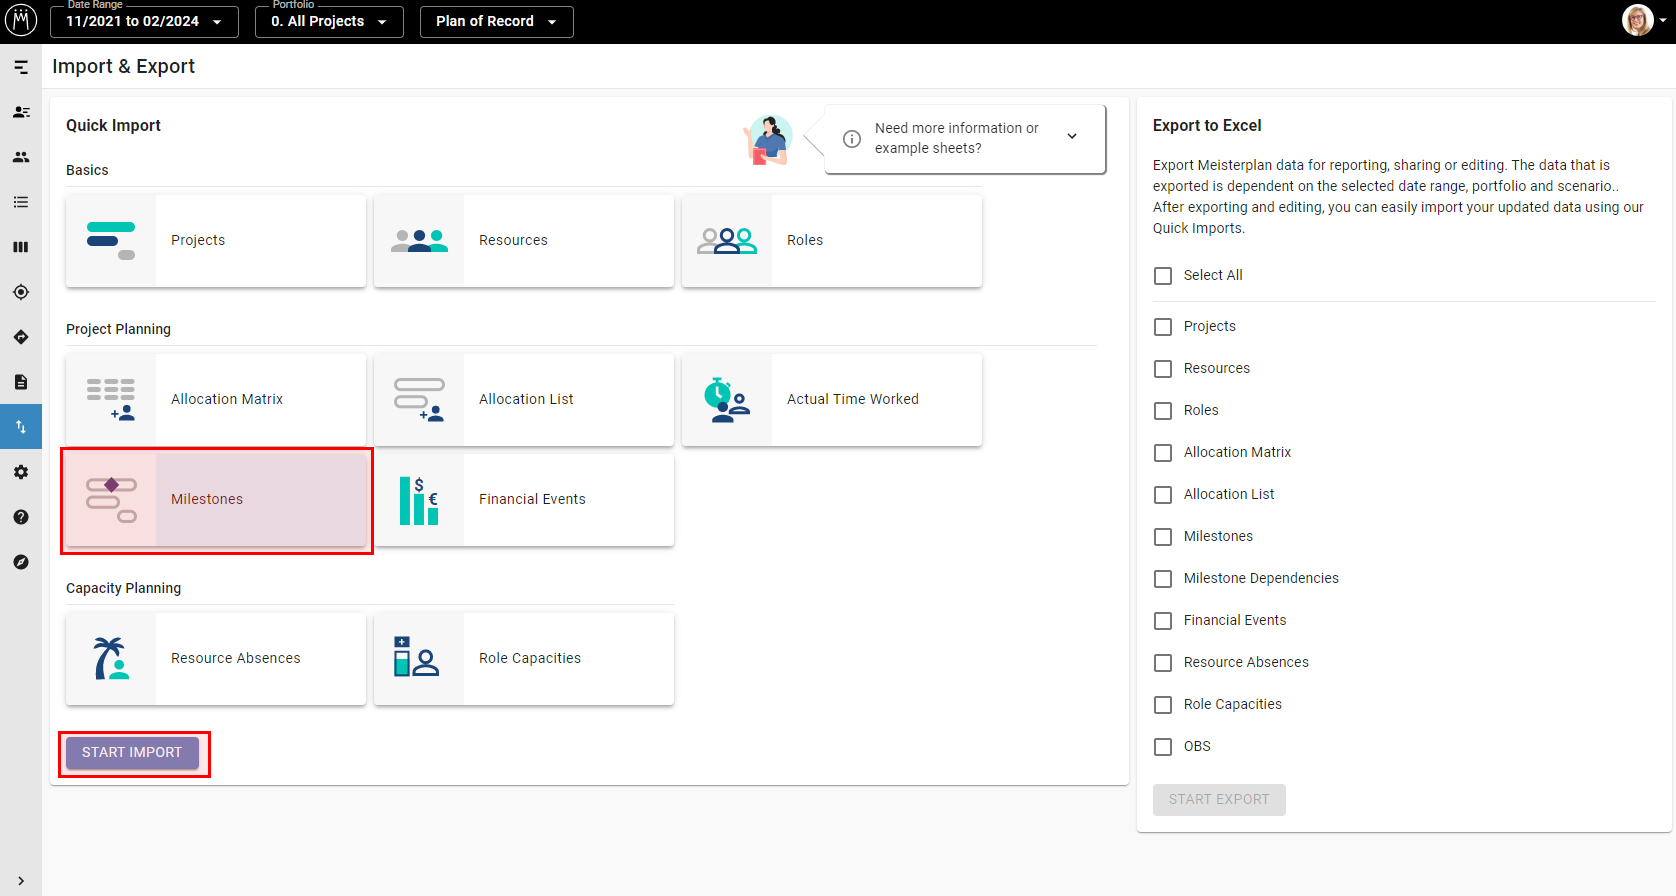Open the user avatar dropdown arrow
Image resolution: width=1676 pixels, height=896 pixels.
coord(1664,20)
